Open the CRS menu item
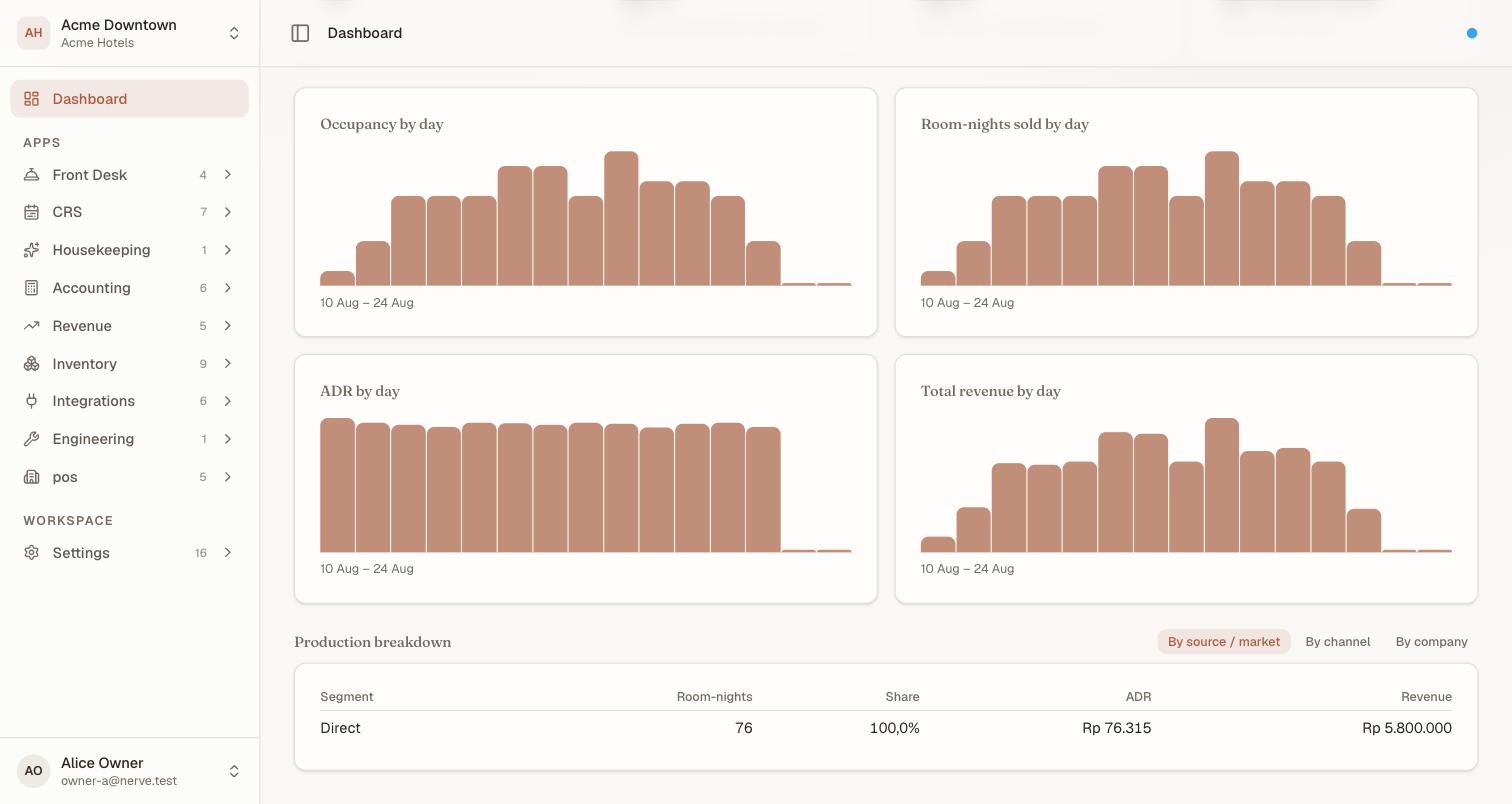 pyautogui.click(x=130, y=212)
